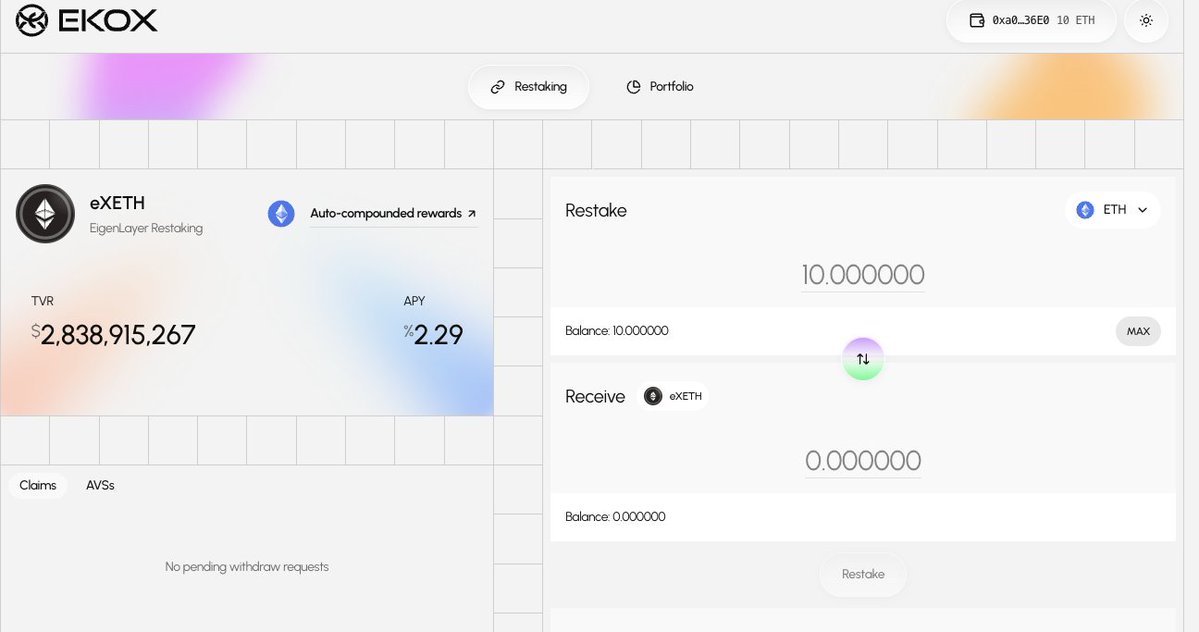This screenshot has height=632, width=1199.
Task: Open the Auto-compounded rewards link
Action: [x=393, y=214]
